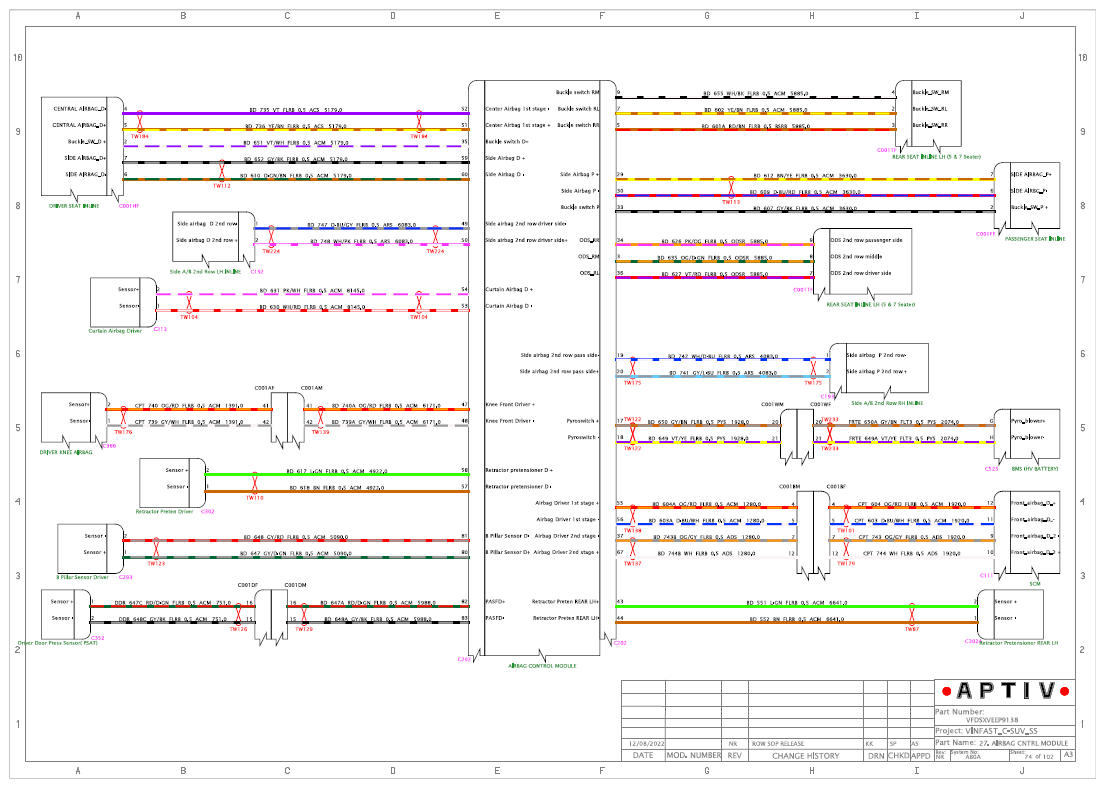Select the PASSENGER SEAT INLINE label
Viewport: 1105px width, 788px height.
pos(1035,239)
